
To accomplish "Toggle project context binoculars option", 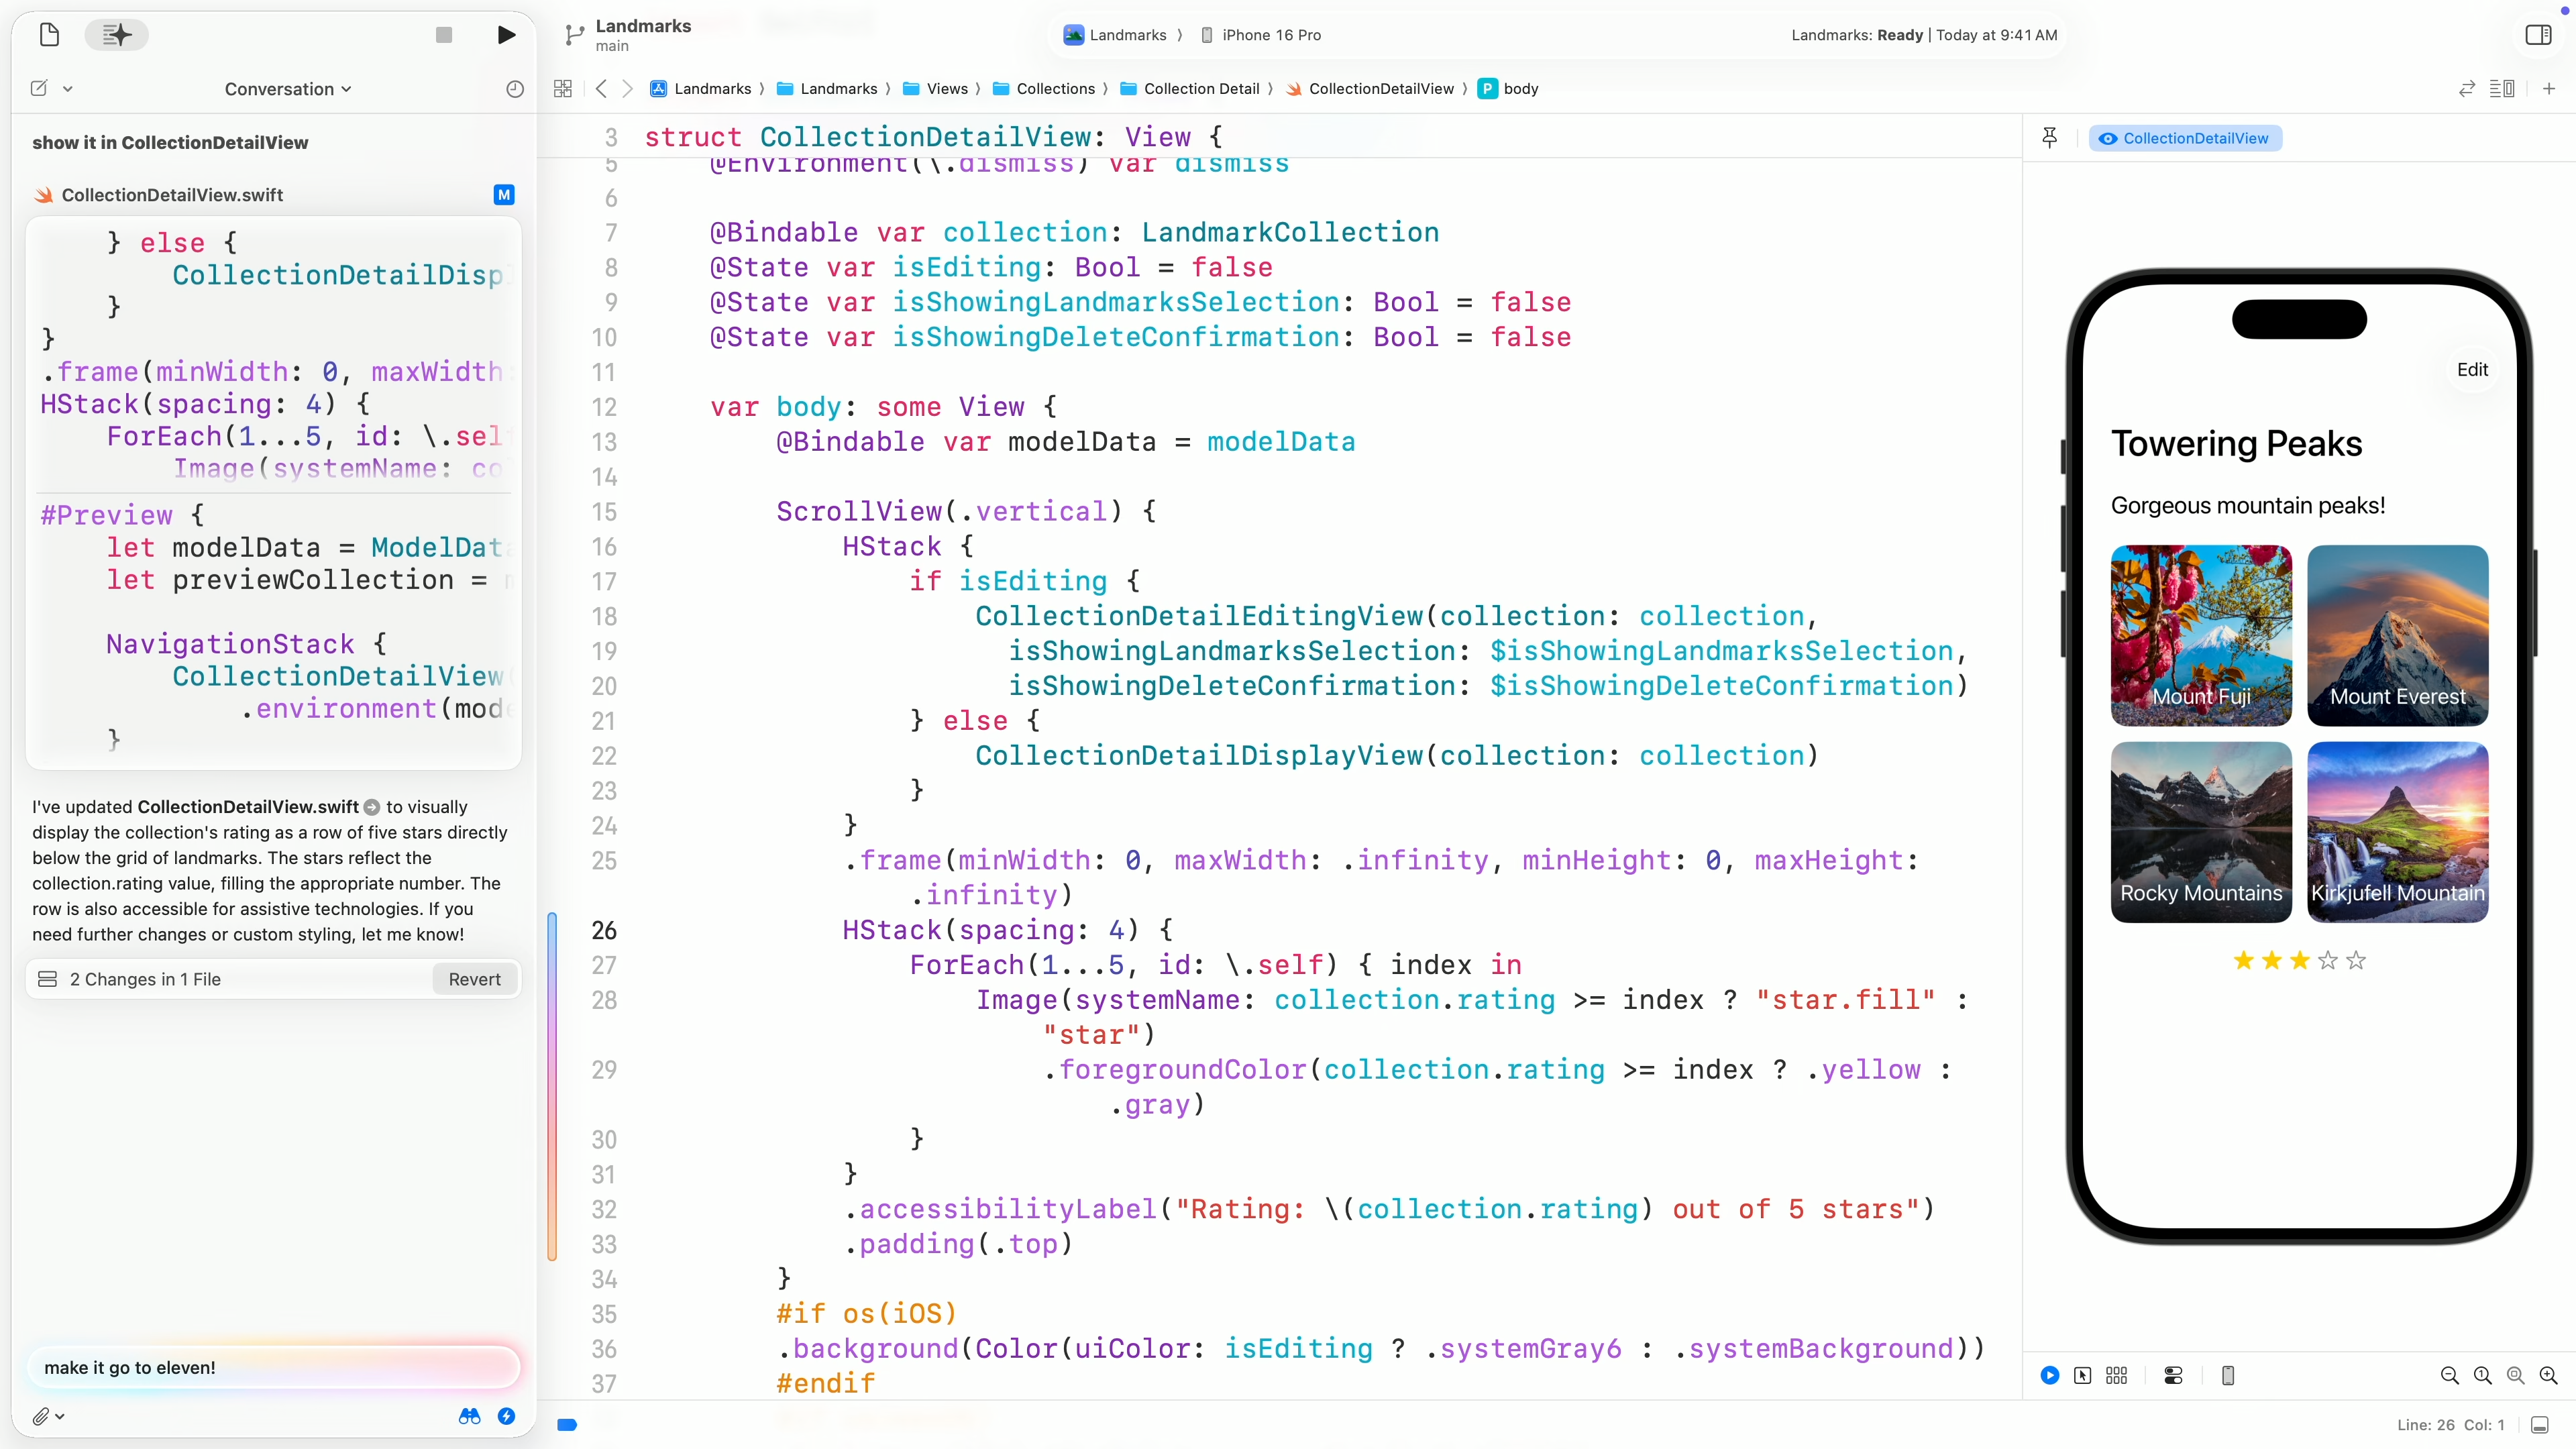I will coord(469,1416).
